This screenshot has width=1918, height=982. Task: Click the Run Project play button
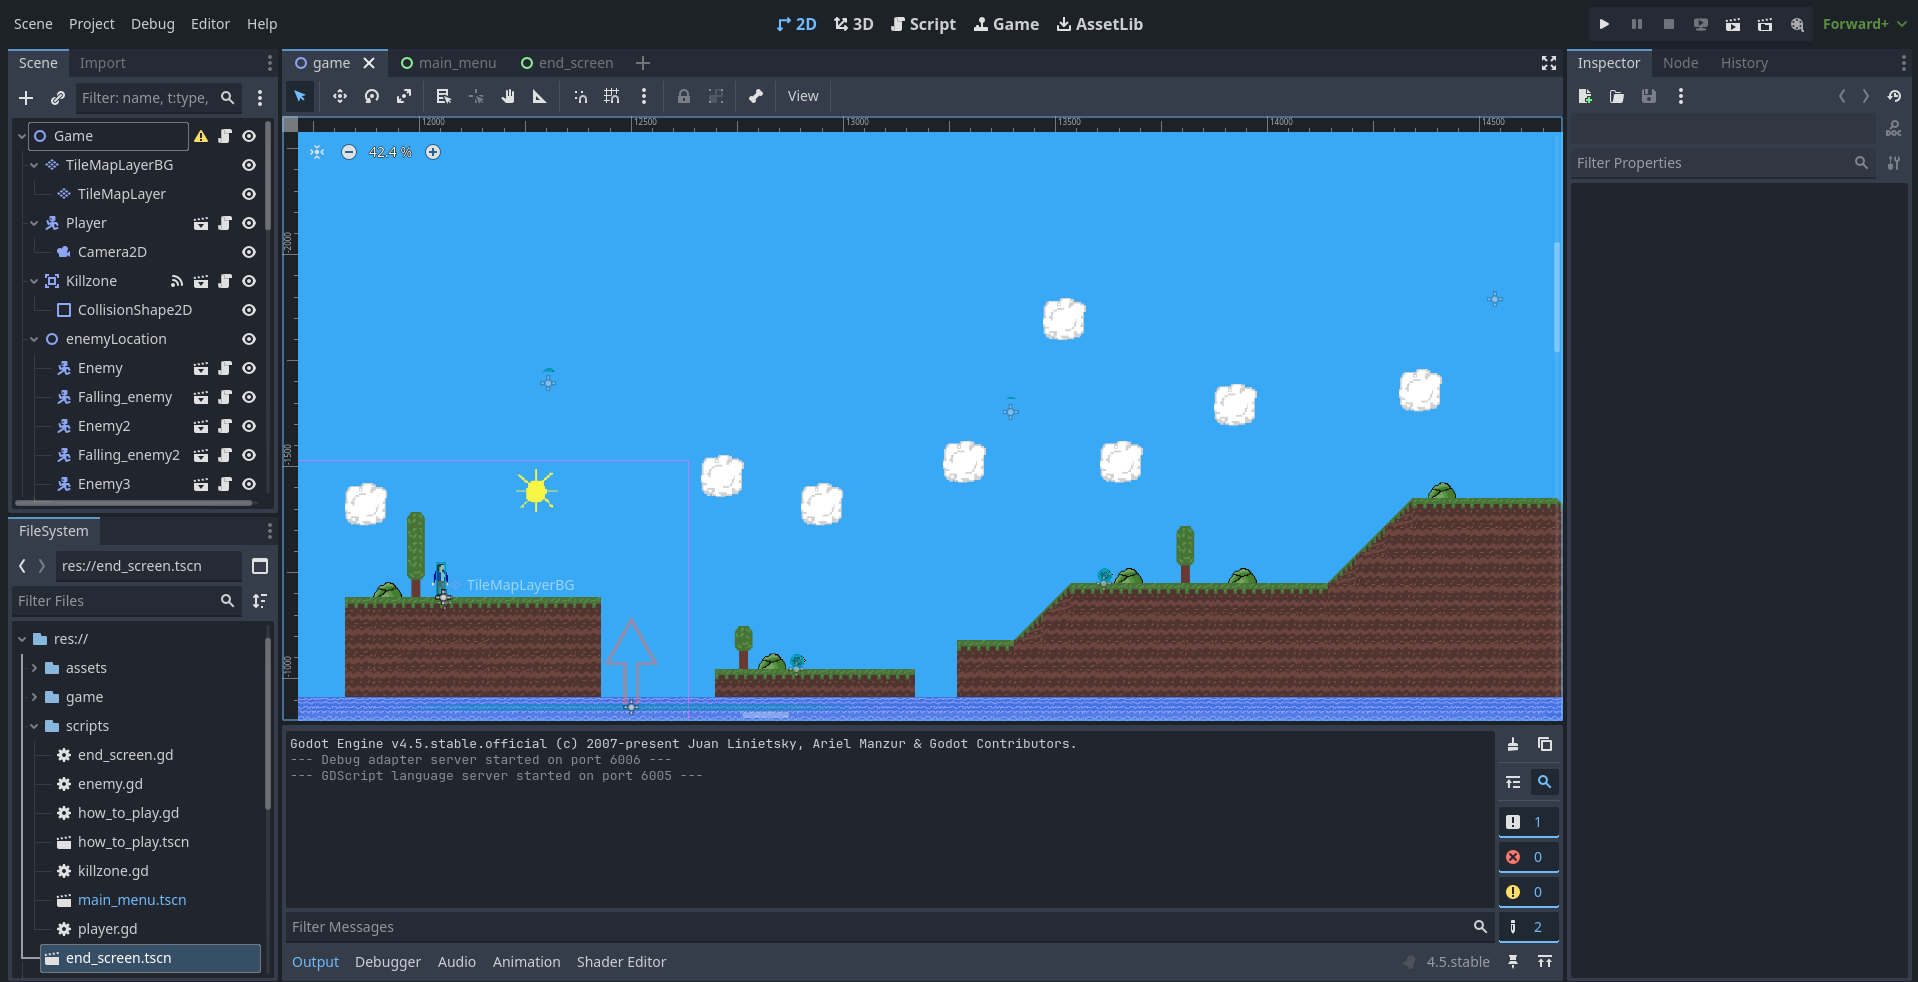(x=1604, y=24)
